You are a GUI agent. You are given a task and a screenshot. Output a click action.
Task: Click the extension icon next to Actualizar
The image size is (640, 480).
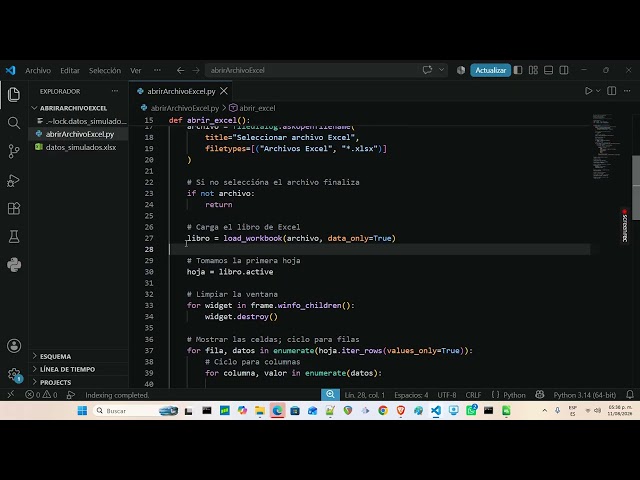tap(461, 70)
